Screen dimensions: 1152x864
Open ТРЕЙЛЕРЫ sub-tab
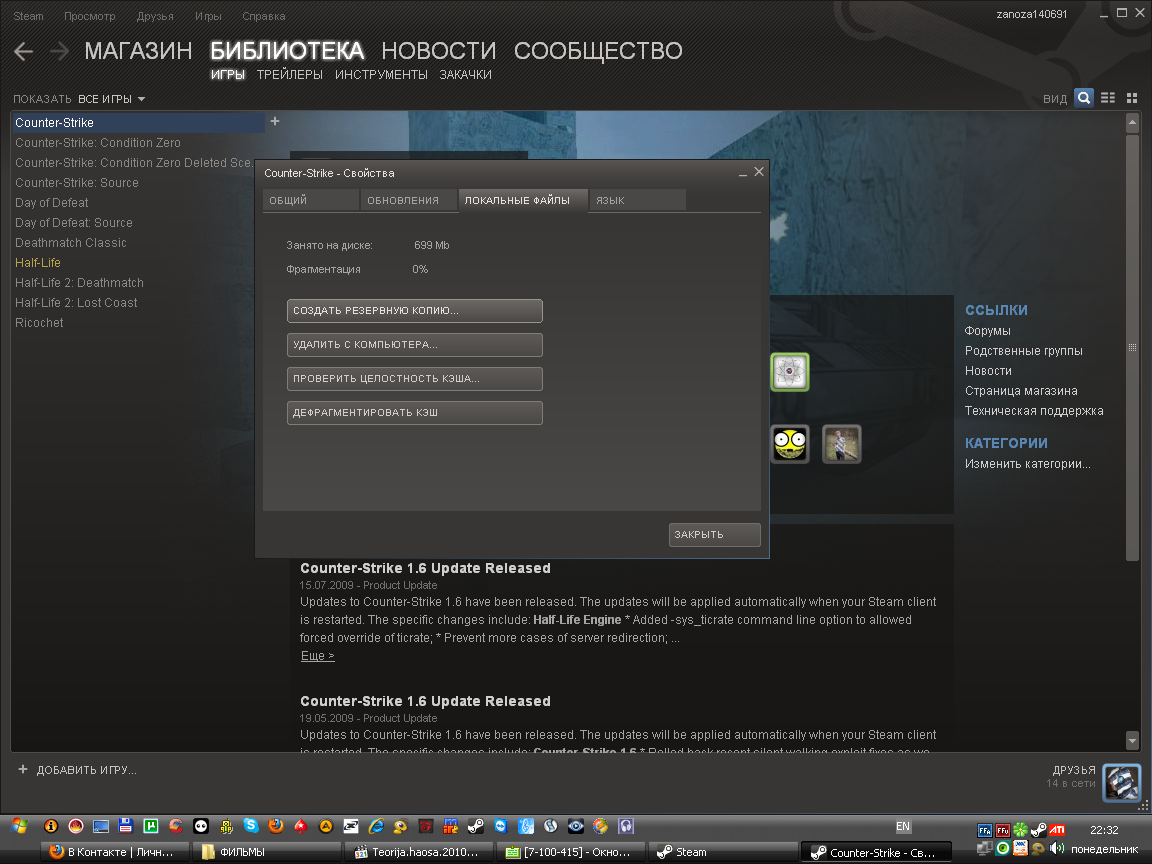[289, 75]
